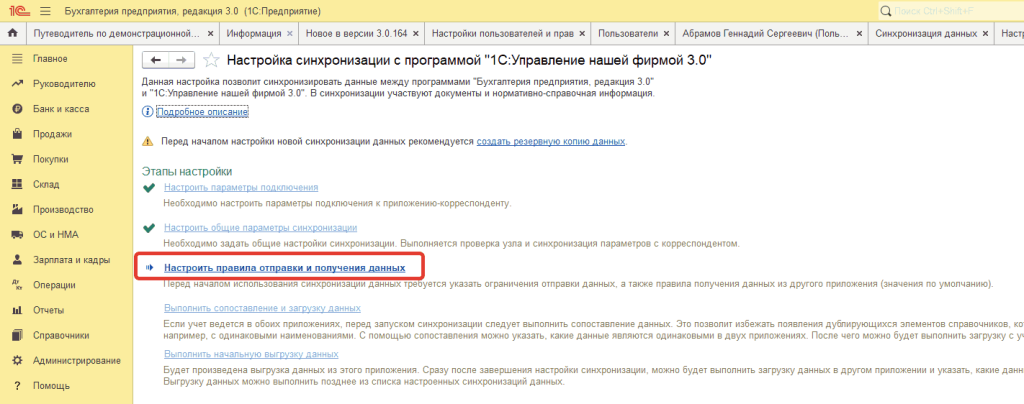Click the checkmark beside Настроить параметры подключения
This screenshot has height=404, width=1024.
[150, 188]
